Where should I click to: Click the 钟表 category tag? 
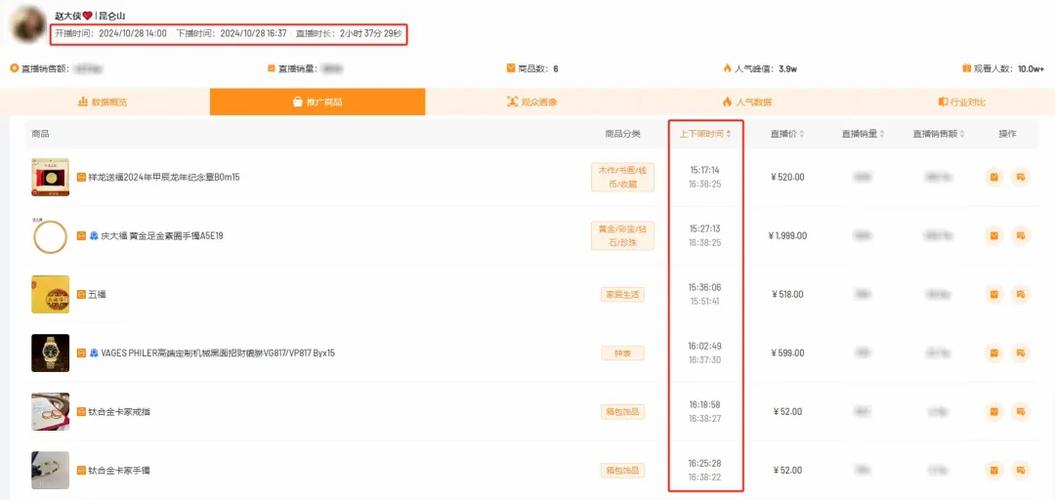622,353
